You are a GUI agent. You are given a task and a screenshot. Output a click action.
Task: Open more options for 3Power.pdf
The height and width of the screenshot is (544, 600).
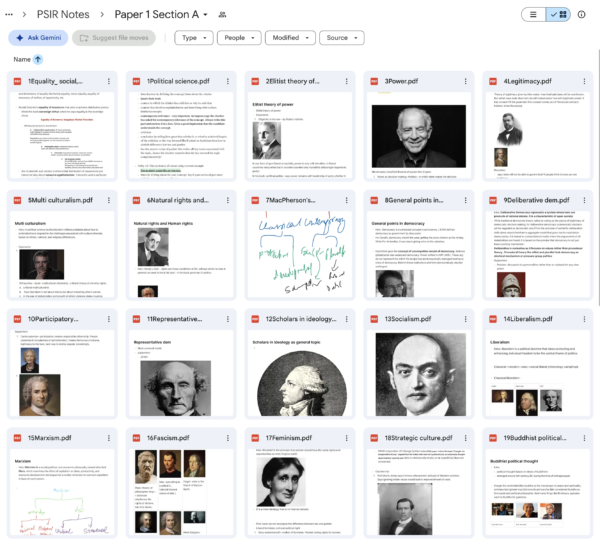465,81
